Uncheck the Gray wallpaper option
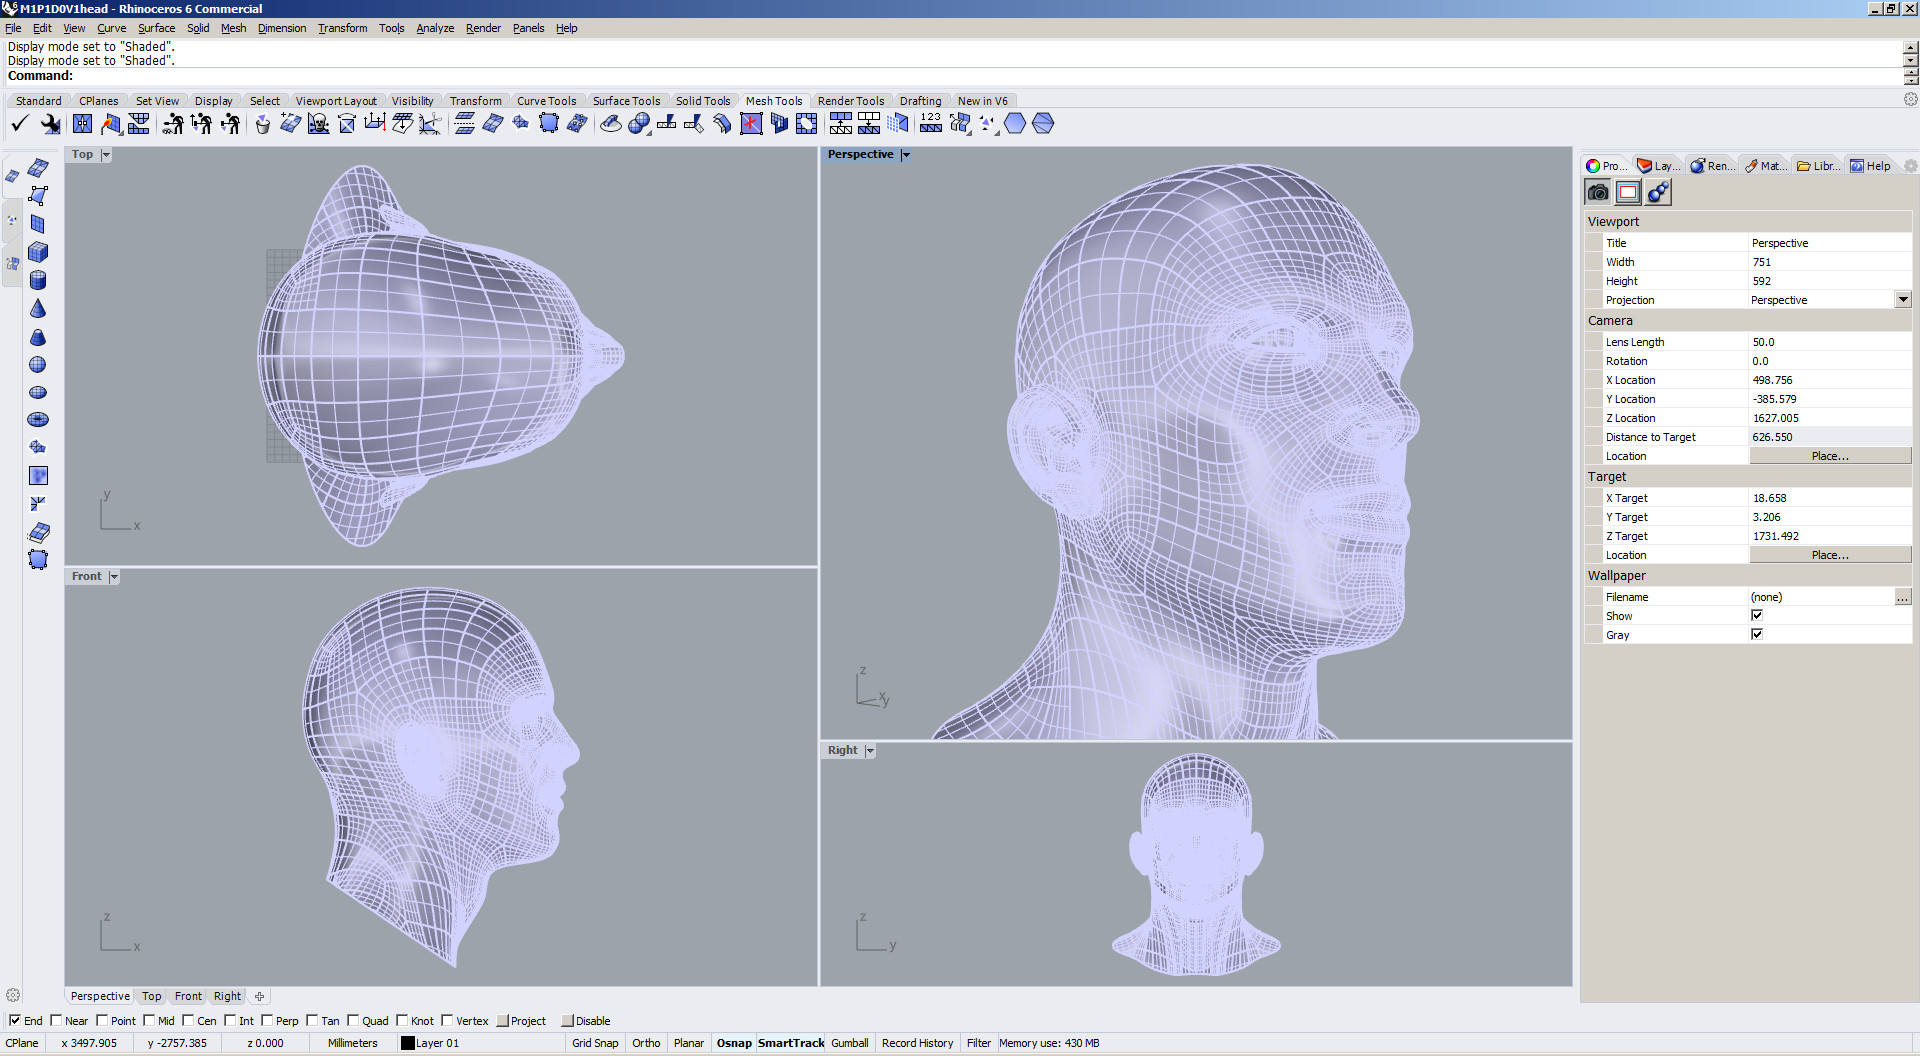This screenshot has width=1920, height=1056. (x=1756, y=633)
